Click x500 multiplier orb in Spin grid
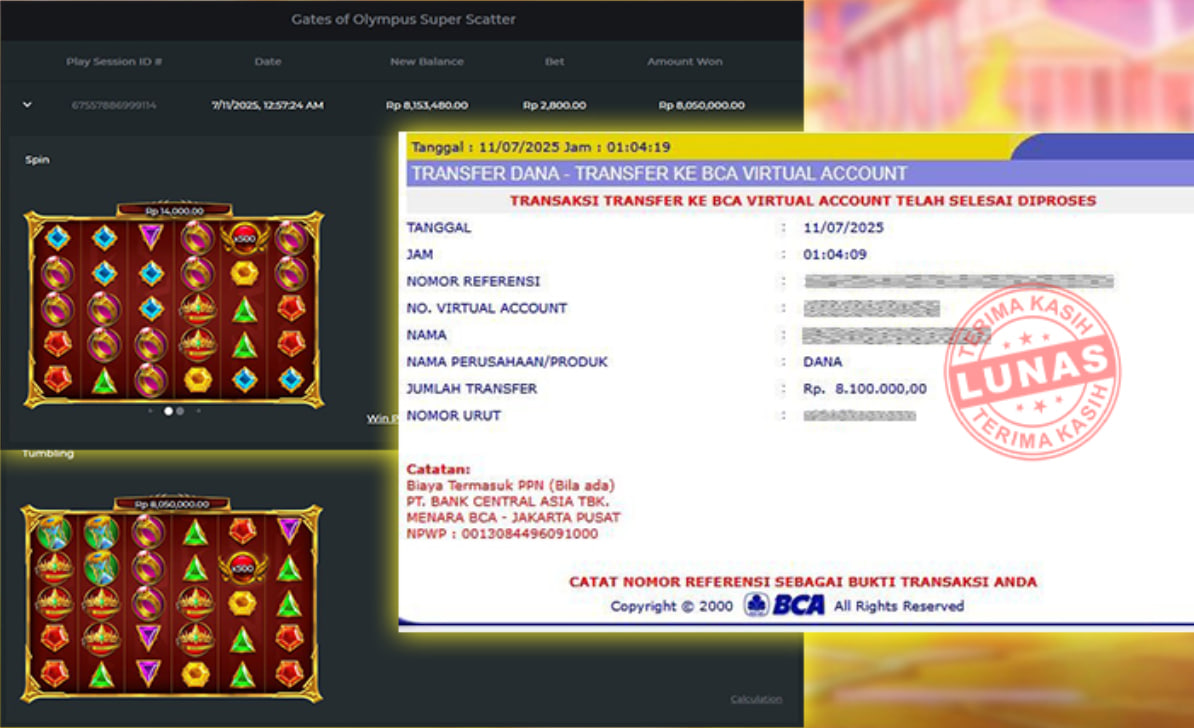This screenshot has height=728, width=1194. (x=244, y=238)
